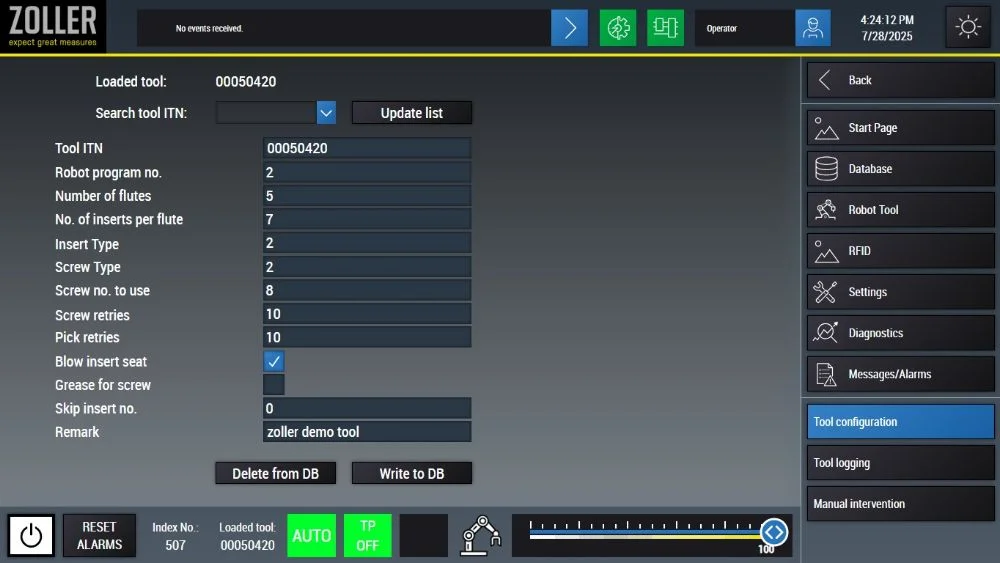
Task: Click the blue arrow next to event messages
Action: [569, 28]
